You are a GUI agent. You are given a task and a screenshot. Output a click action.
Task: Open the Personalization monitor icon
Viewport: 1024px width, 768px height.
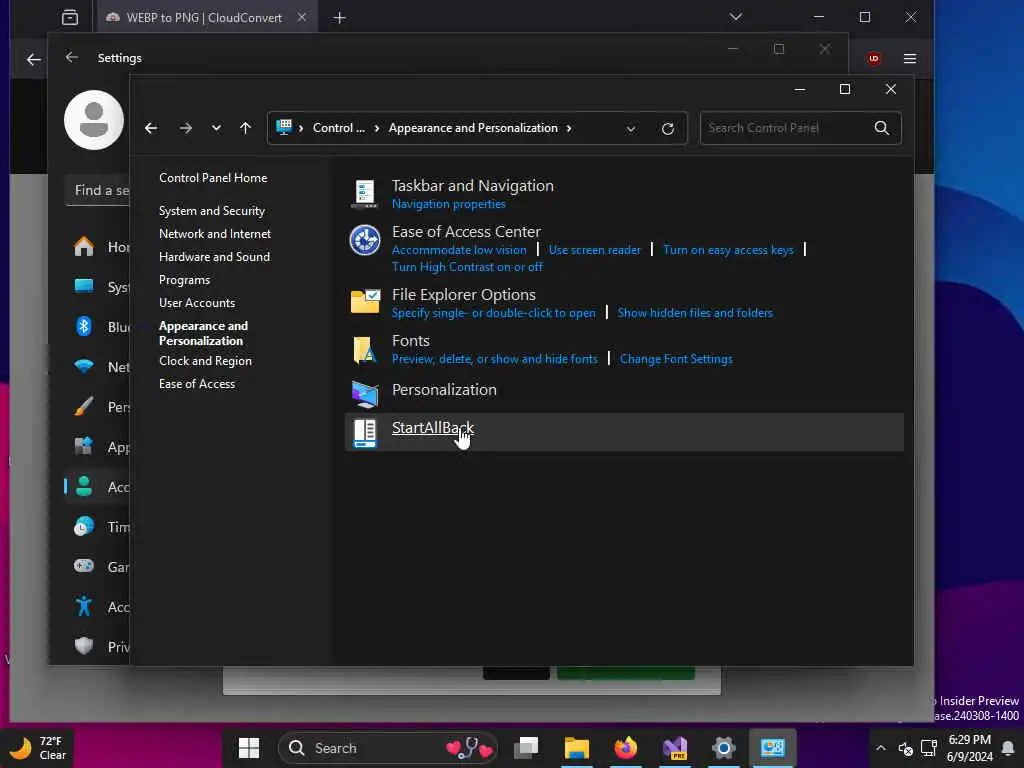point(364,394)
